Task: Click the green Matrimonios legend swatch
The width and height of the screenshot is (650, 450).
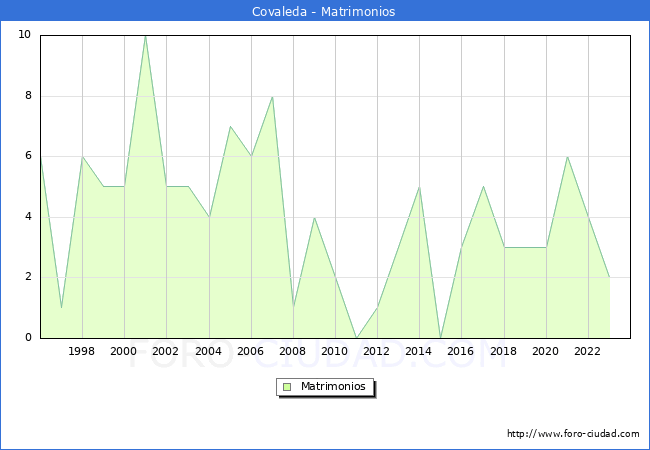Action: point(287,387)
